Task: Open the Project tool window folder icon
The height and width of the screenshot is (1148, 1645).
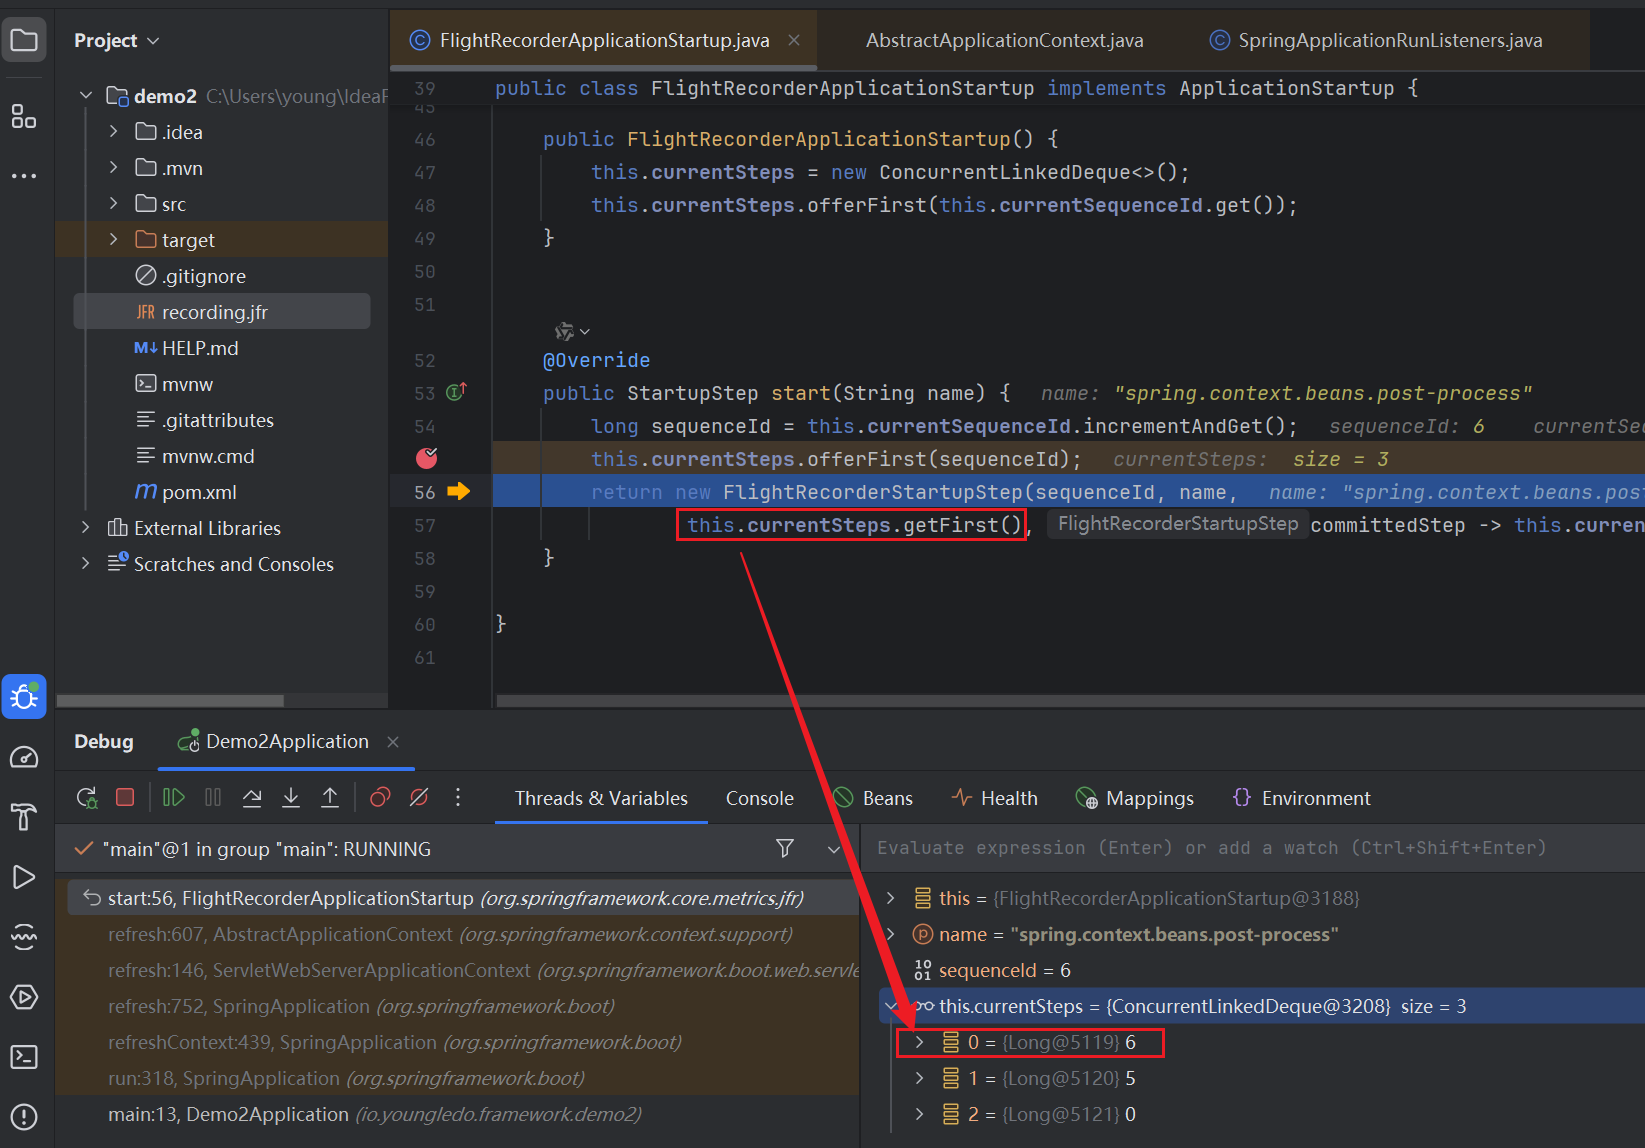Action: (x=24, y=40)
